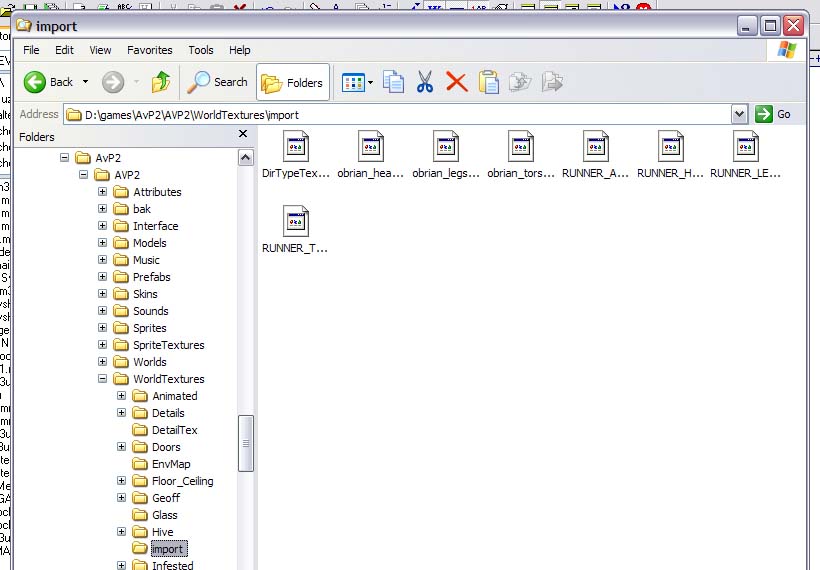Click the red Delete X icon

click(457, 82)
